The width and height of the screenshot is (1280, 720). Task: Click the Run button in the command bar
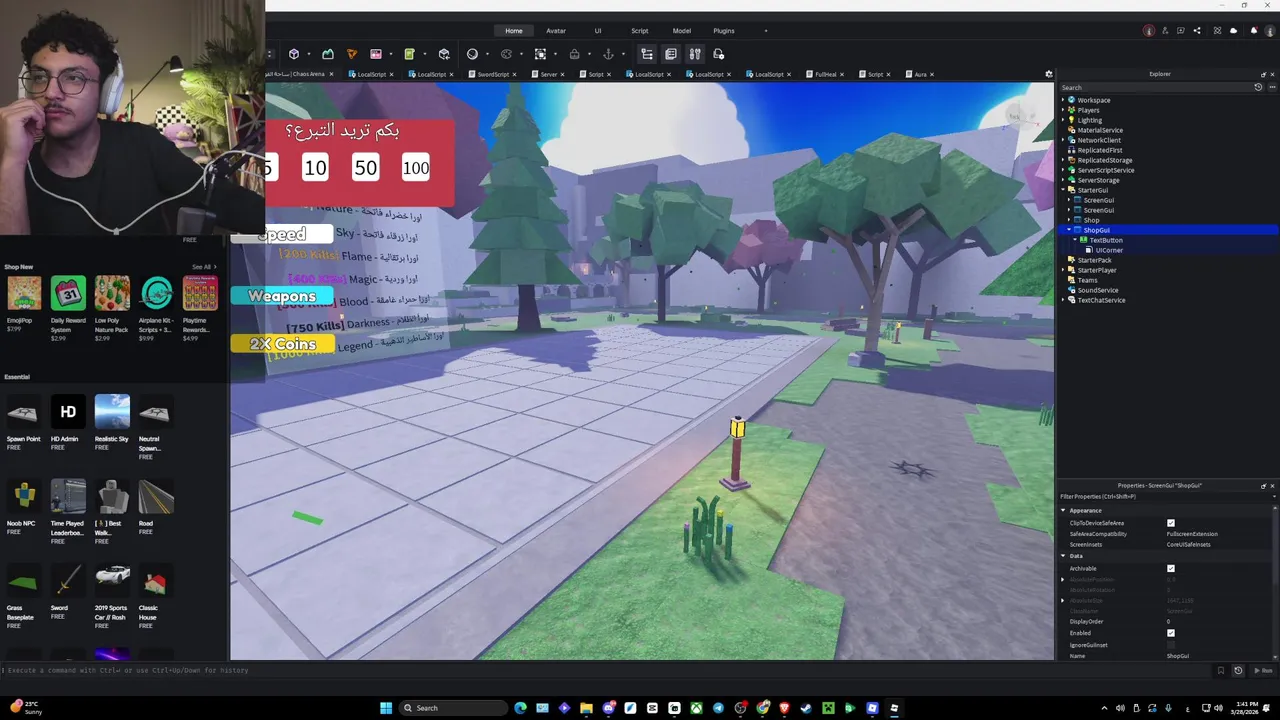pos(1264,670)
